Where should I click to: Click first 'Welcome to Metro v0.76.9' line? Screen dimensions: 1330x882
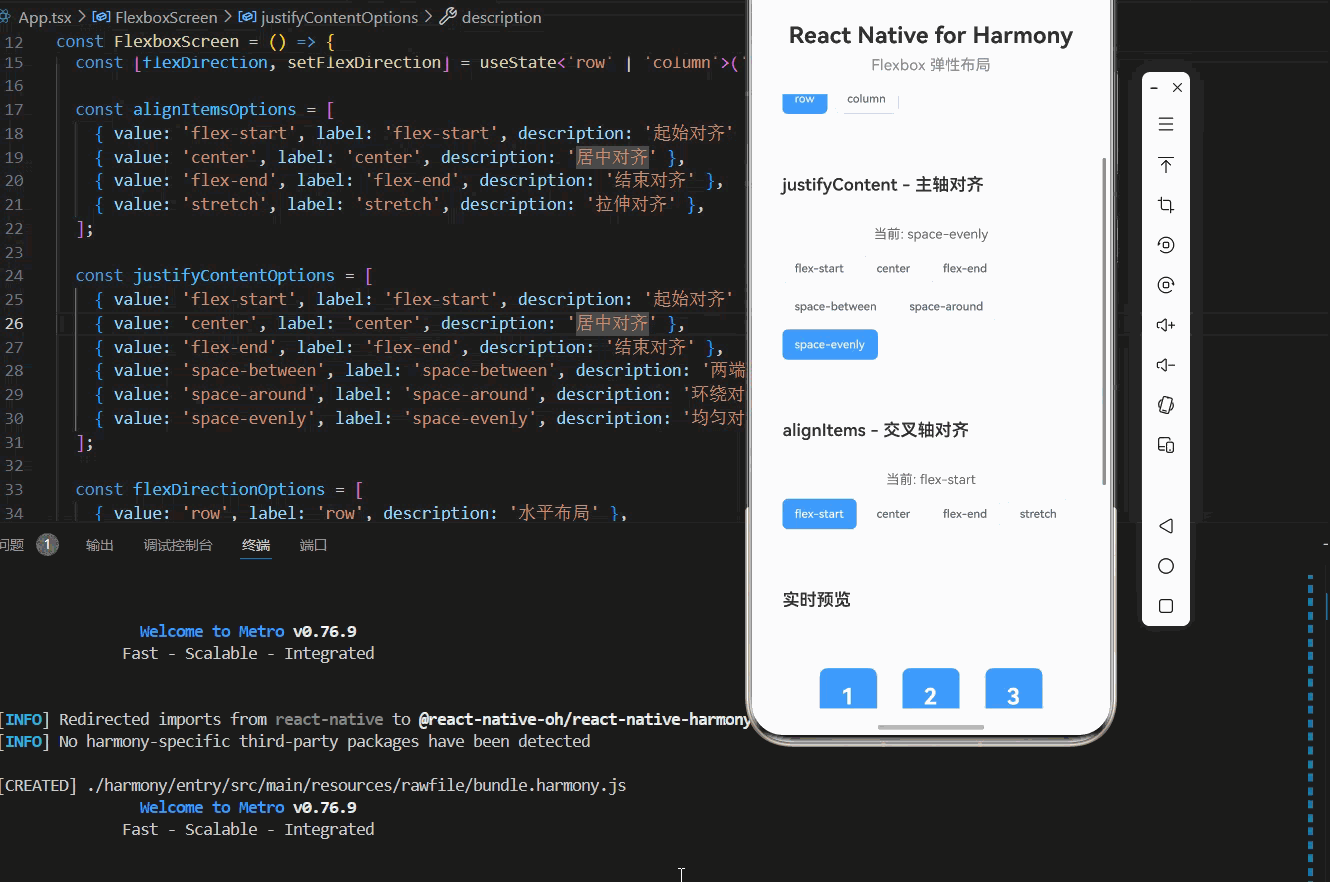[x=248, y=631]
